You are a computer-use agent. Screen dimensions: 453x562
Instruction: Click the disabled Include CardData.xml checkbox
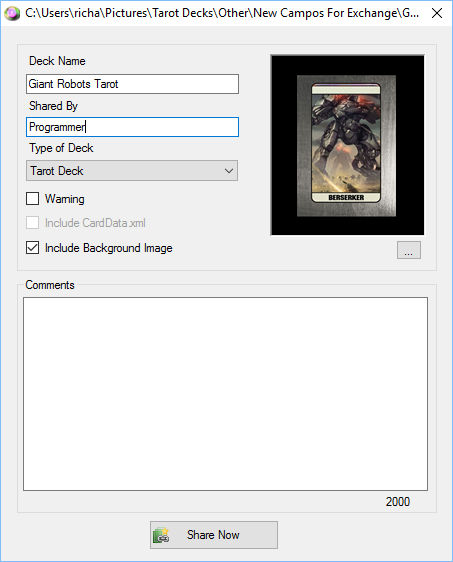[x=33, y=223]
